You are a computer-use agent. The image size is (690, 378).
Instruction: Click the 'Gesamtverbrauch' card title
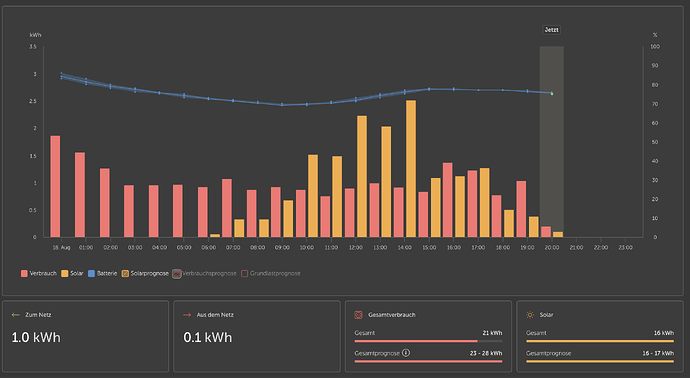[392, 315]
